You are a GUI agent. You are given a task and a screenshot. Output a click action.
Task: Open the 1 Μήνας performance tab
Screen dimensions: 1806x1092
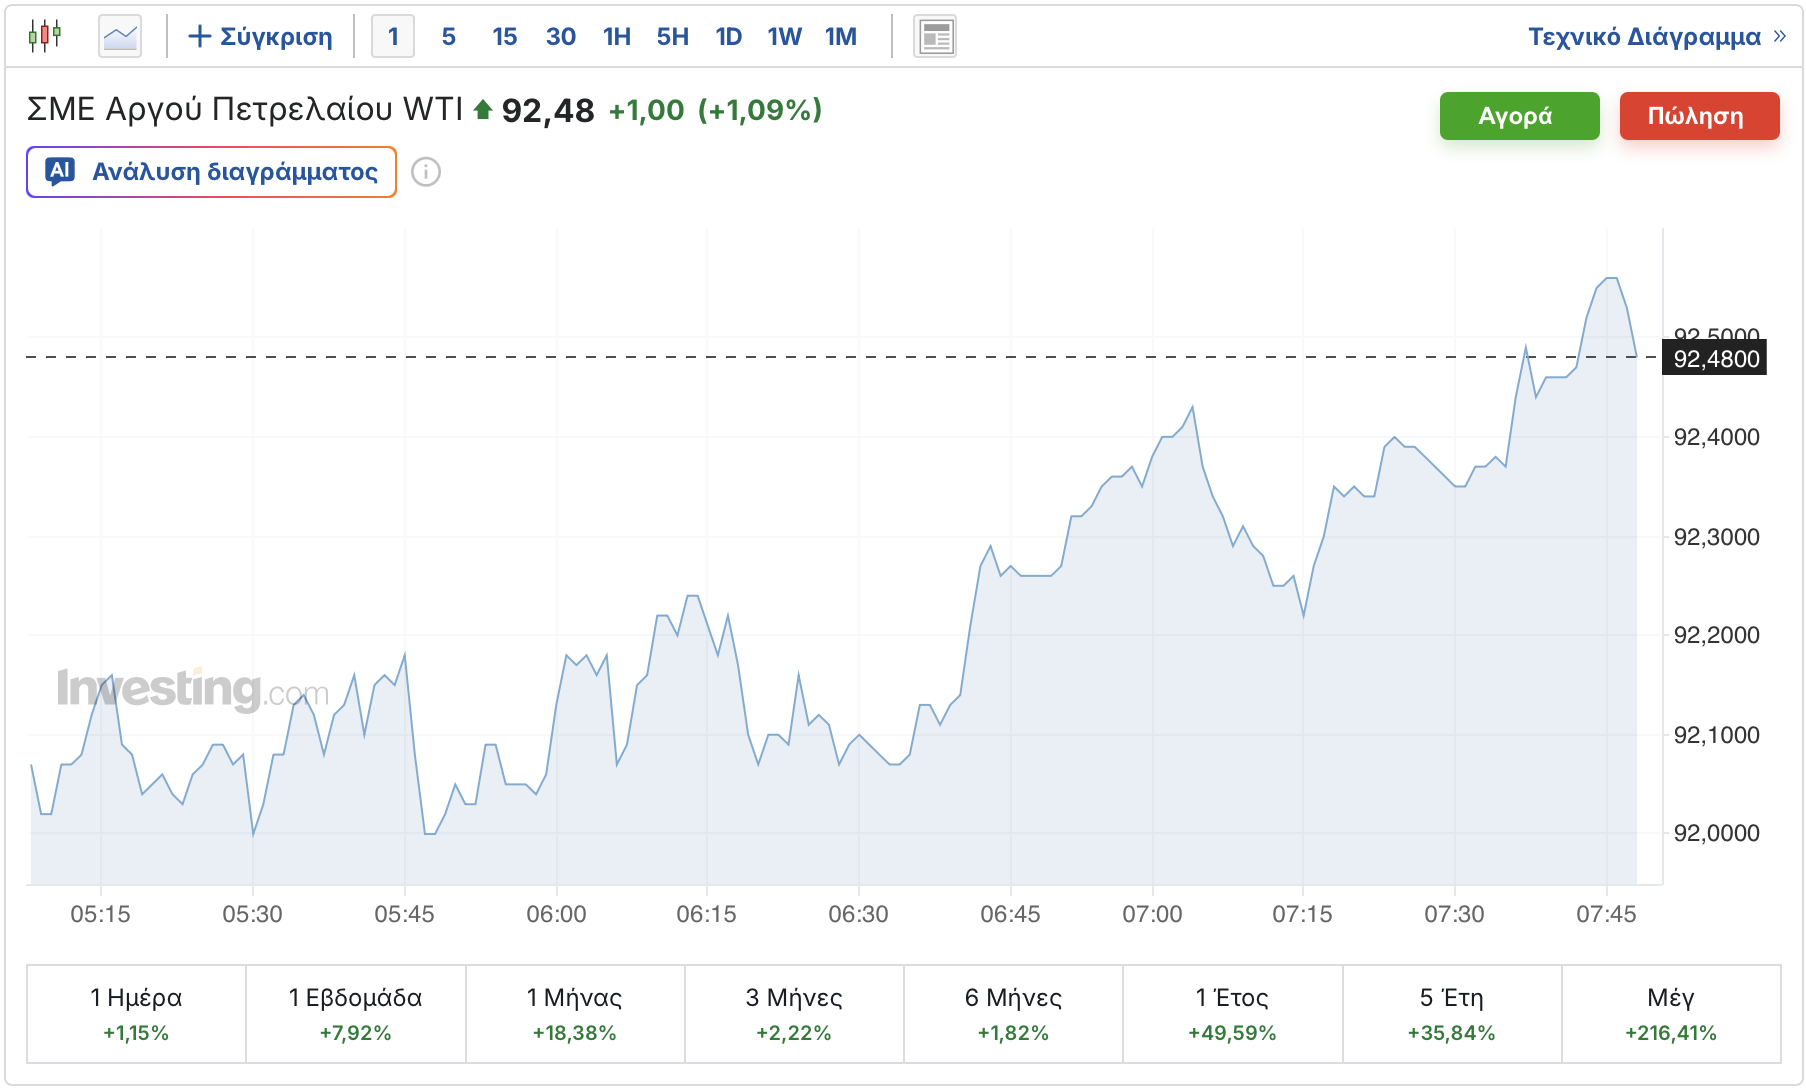coord(575,1014)
